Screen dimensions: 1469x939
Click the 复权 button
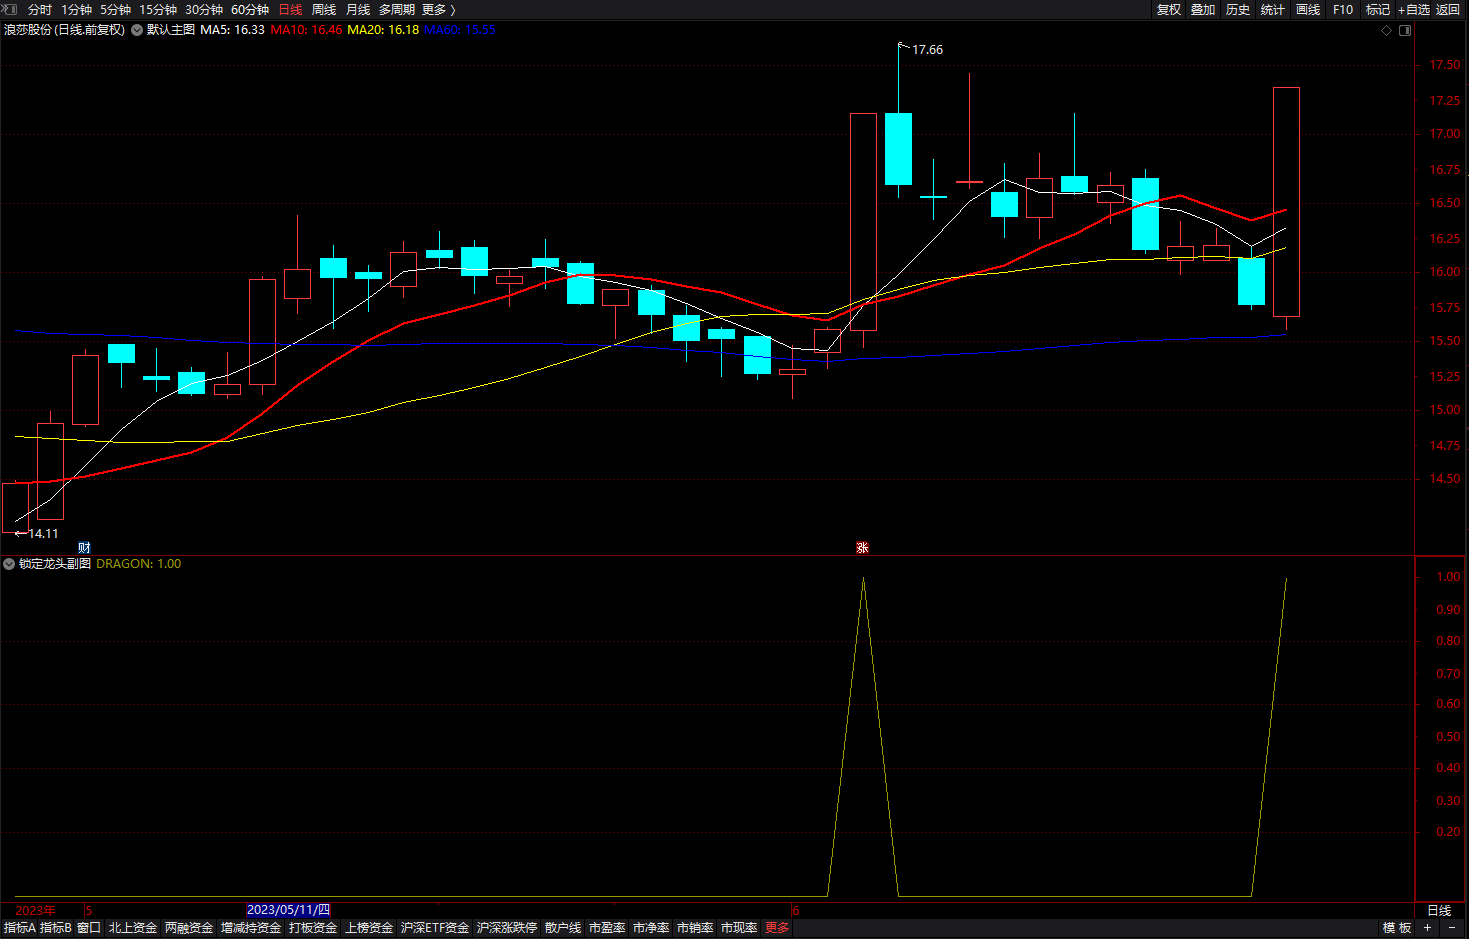pos(1169,9)
